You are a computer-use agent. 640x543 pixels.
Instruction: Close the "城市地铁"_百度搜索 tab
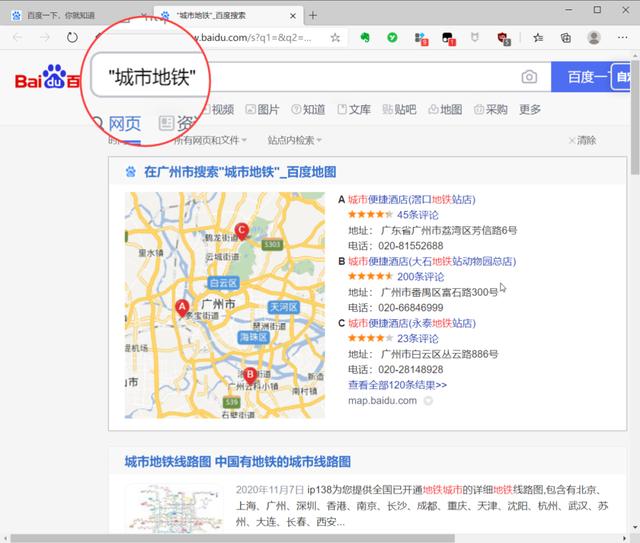293,16
